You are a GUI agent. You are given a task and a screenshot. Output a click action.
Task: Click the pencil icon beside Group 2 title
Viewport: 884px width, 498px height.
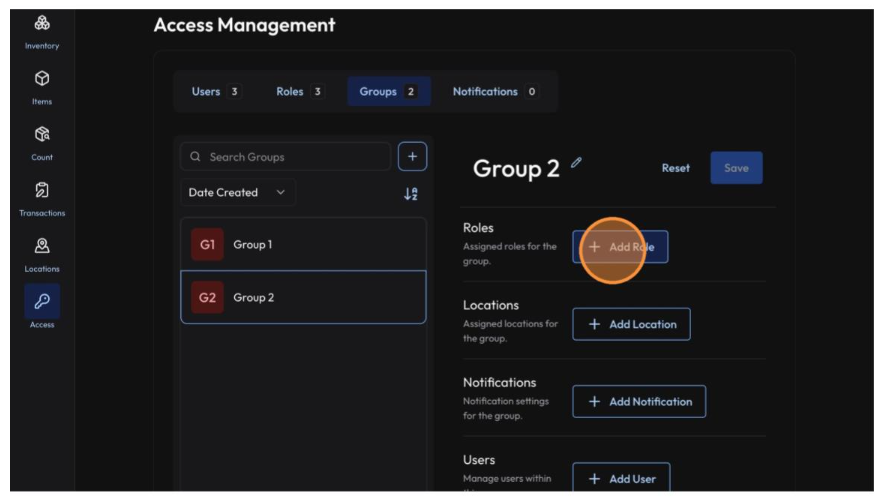tap(576, 163)
